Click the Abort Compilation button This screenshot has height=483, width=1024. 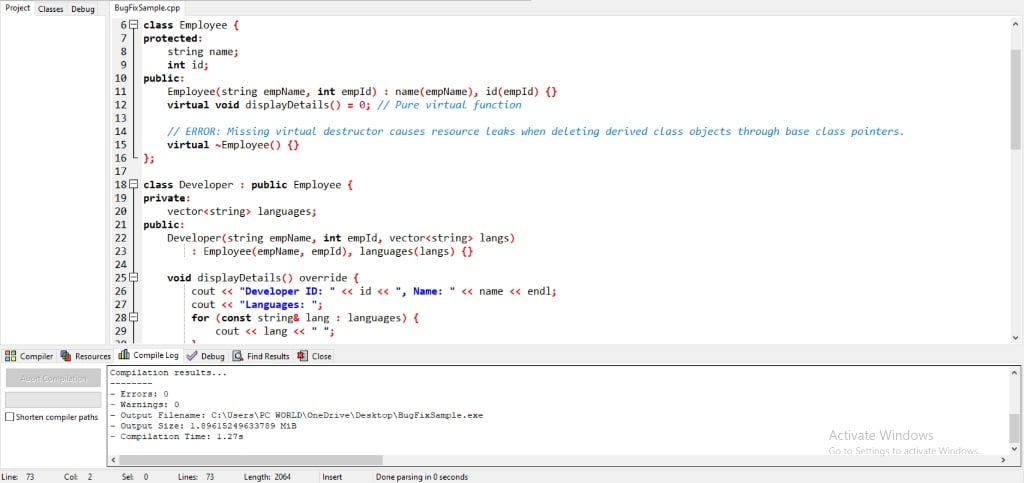pos(53,378)
